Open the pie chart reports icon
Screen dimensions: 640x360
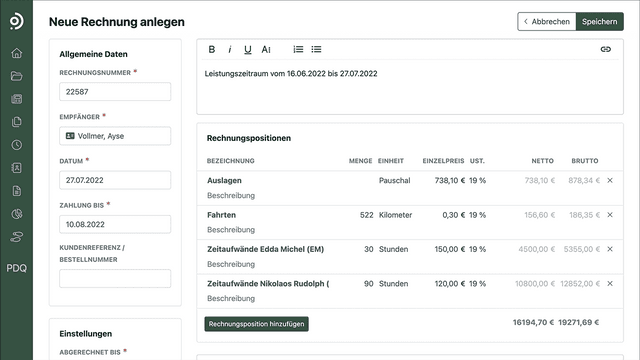pyautogui.click(x=16, y=214)
